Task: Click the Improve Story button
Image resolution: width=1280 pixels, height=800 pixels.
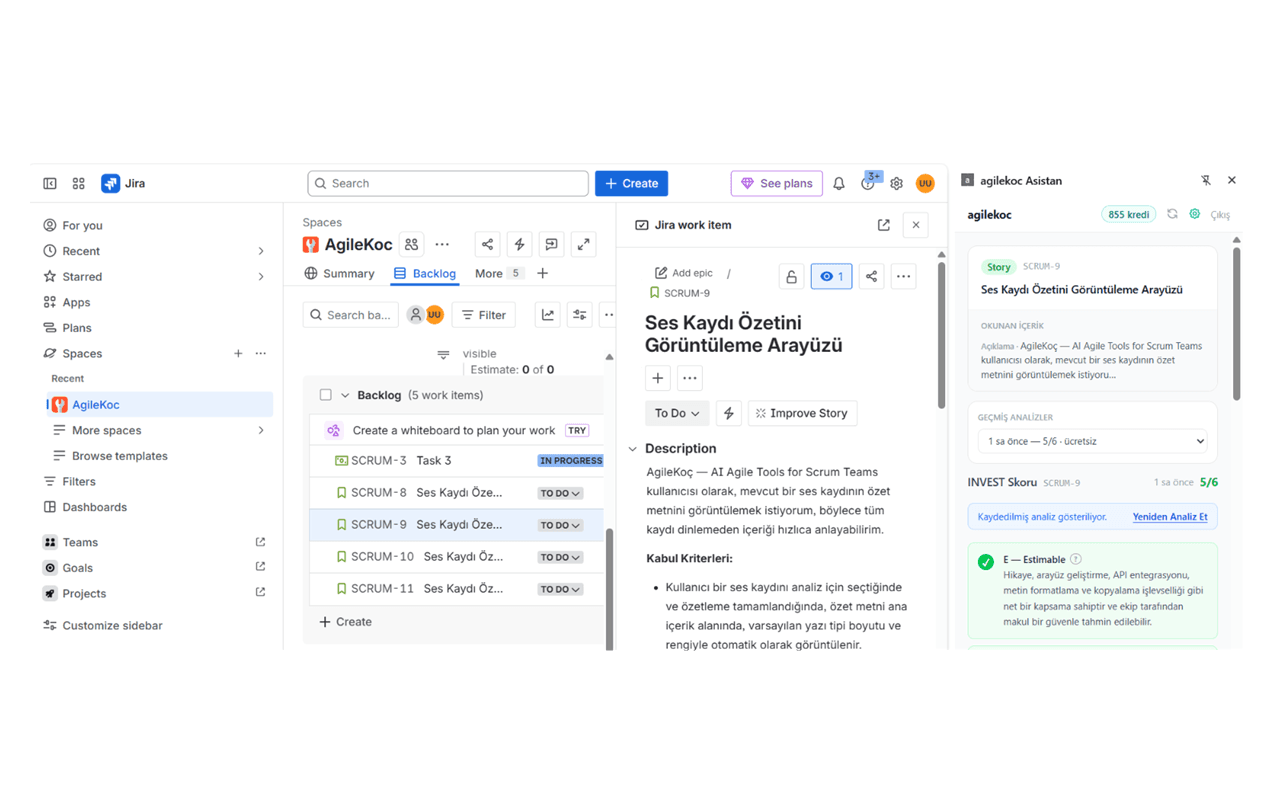Action: pyautogui.click(x=802, y=413)
